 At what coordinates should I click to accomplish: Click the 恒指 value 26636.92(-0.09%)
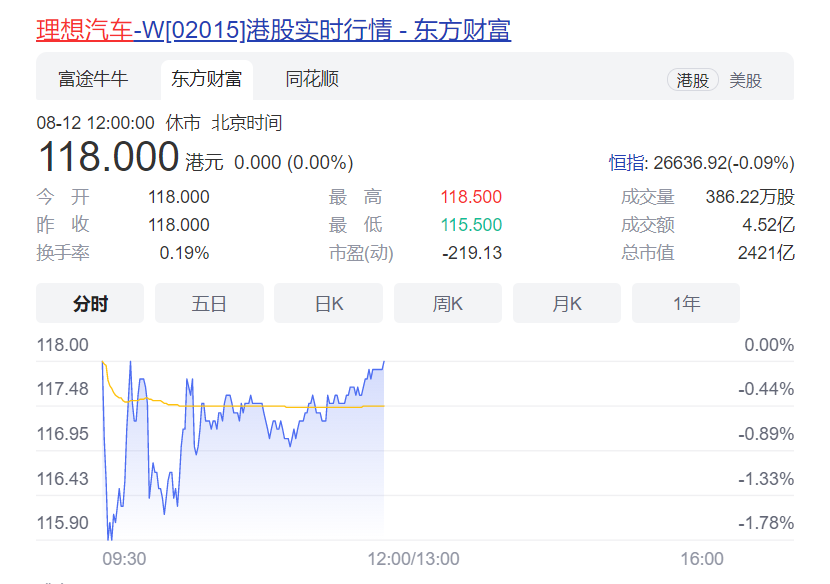tap(724, 163)
